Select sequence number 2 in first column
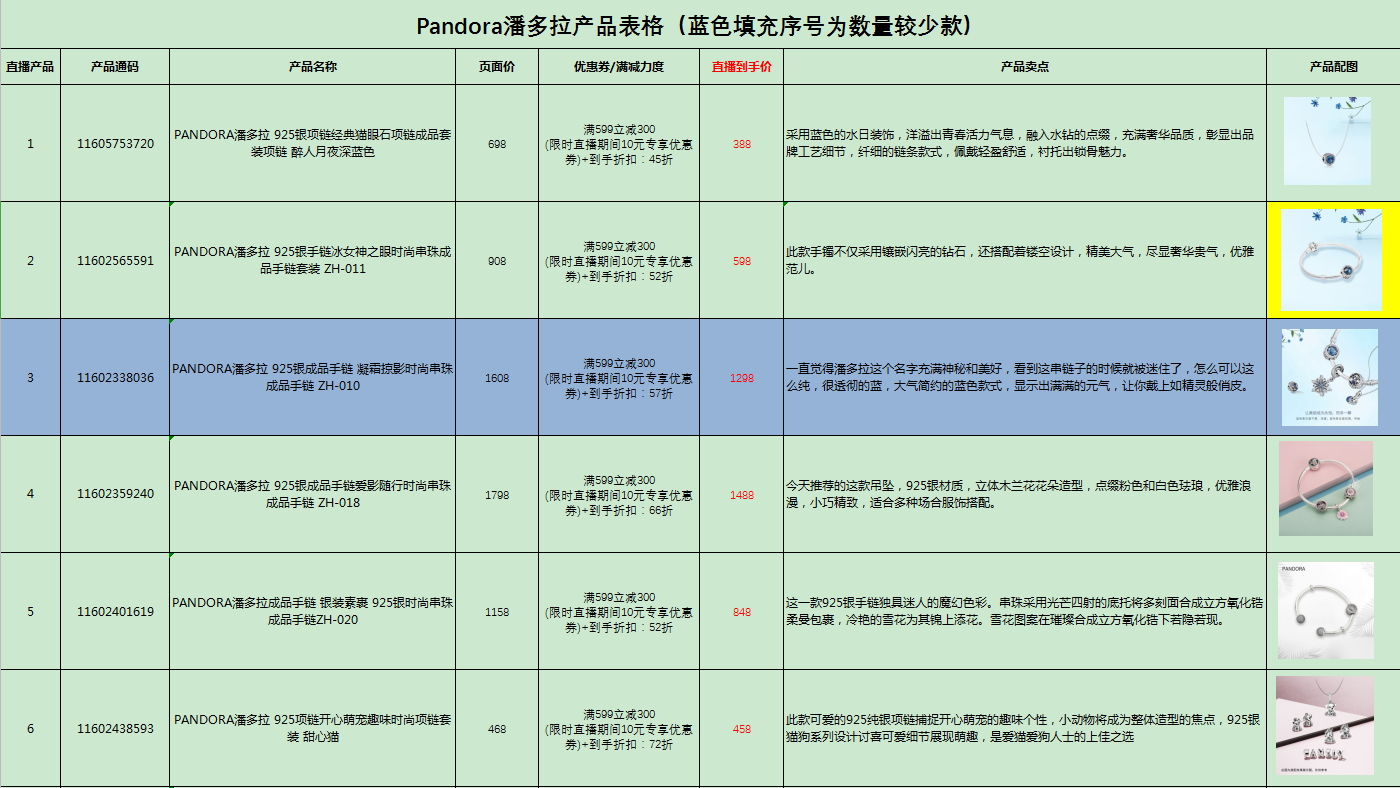 (x=30, y=260)
